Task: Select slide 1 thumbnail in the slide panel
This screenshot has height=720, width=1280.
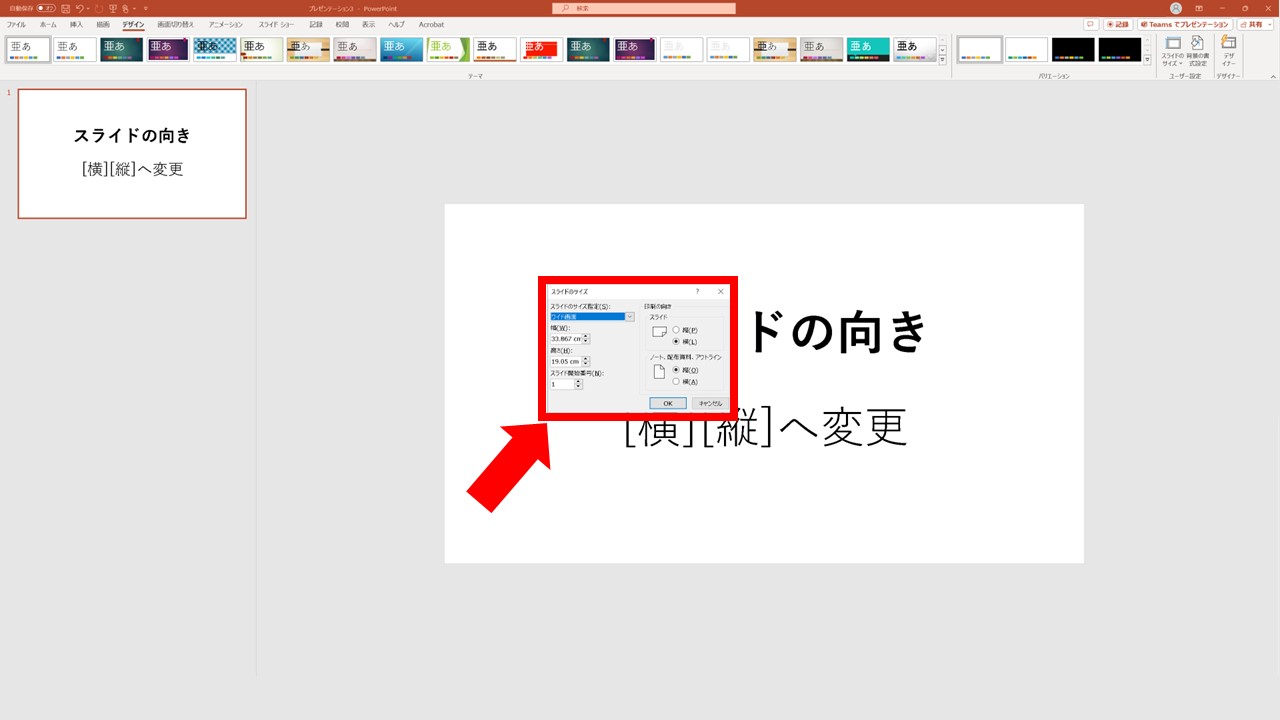Action: click(132, 153)
